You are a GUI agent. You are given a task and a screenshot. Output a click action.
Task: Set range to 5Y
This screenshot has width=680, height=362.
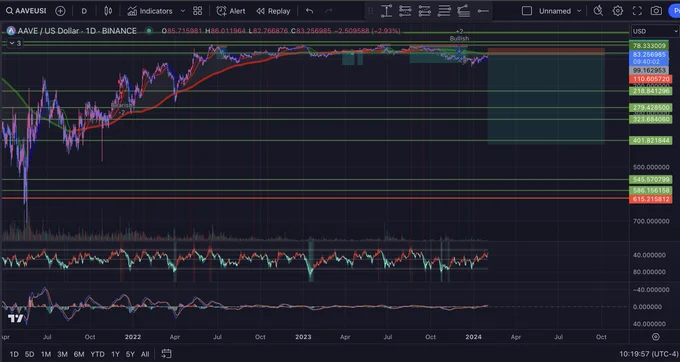pyautogui.click(x=130, y=354)
